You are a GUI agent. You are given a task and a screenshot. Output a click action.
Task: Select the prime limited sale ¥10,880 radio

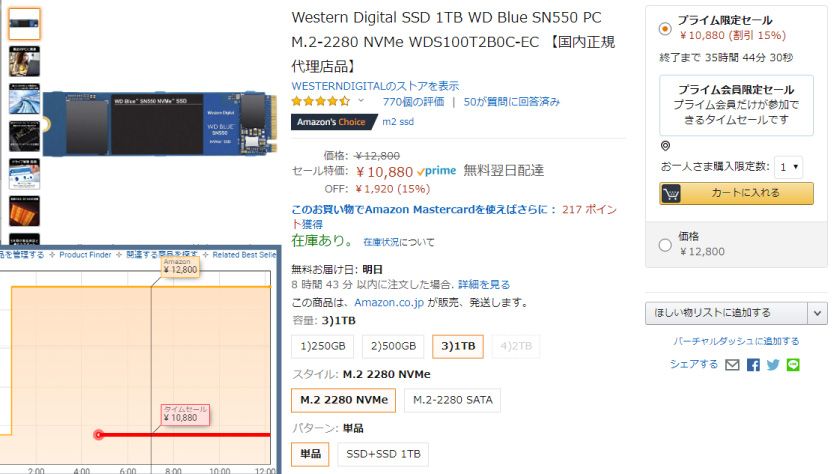665,29
